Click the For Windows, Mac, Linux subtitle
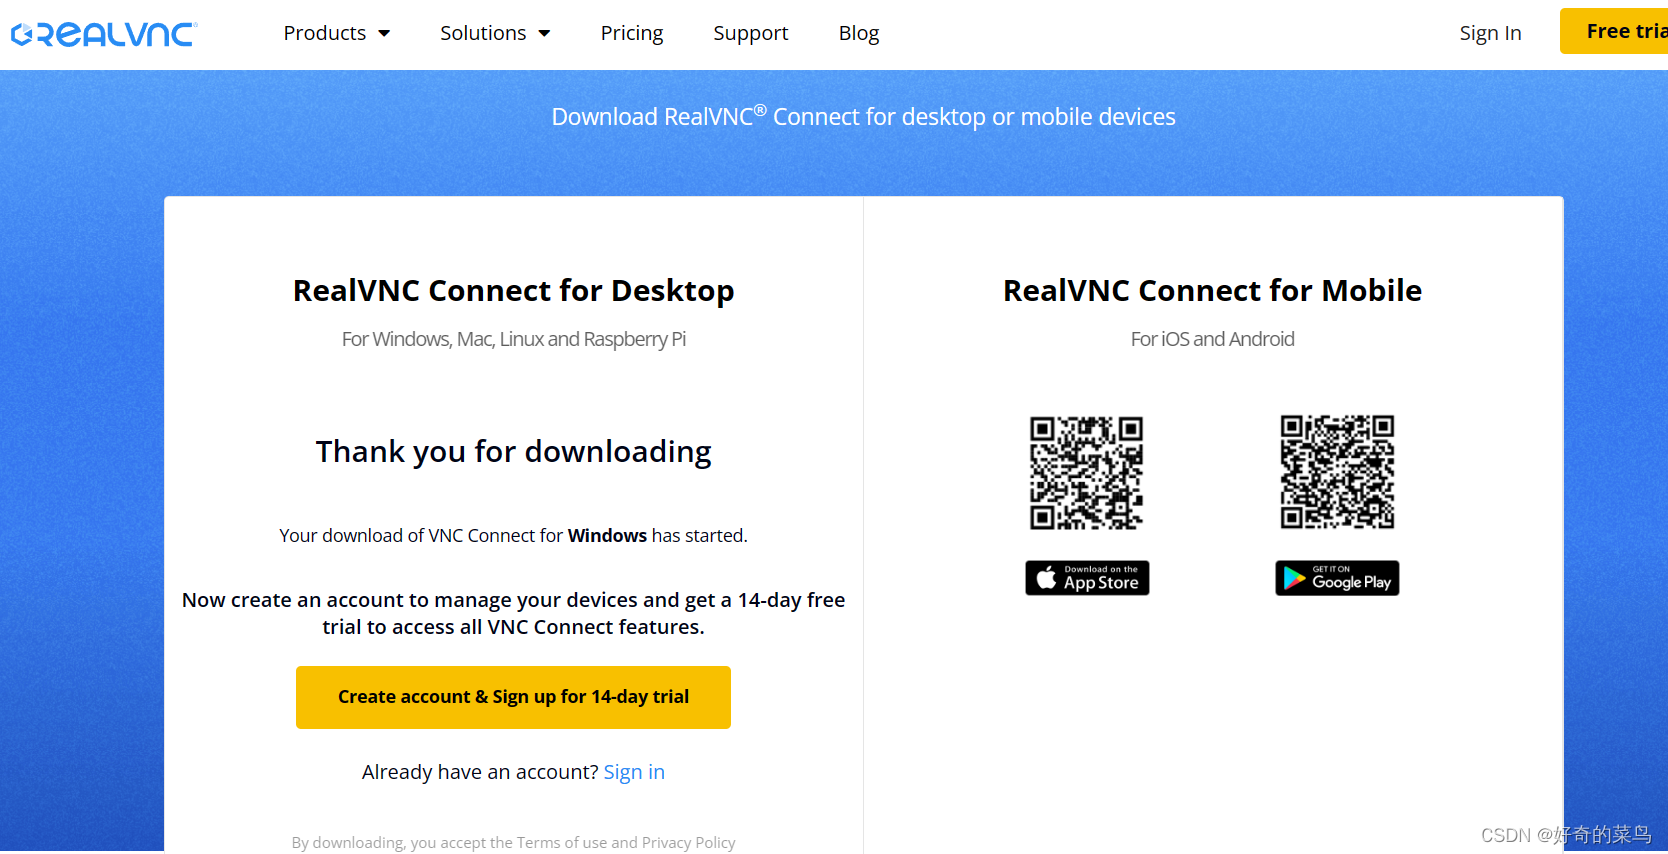This screenshot has width=1668, height=854. [x=513, y=339]
